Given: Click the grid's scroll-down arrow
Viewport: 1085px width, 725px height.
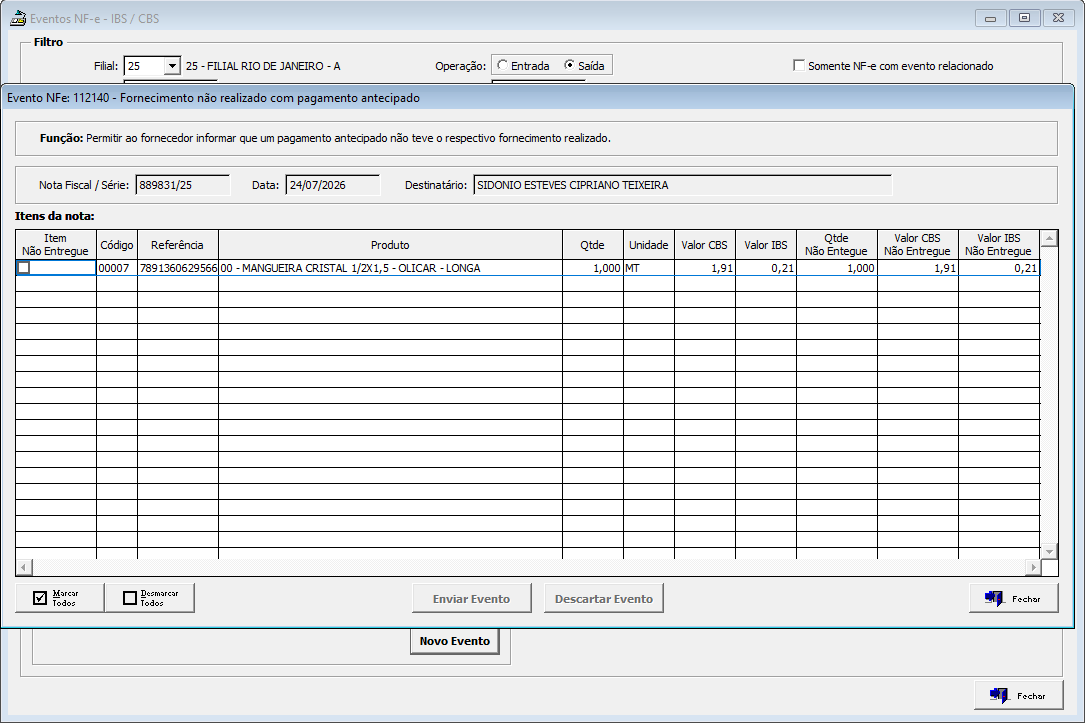Looking at the screenshot, I should (x=1049, y=551).
